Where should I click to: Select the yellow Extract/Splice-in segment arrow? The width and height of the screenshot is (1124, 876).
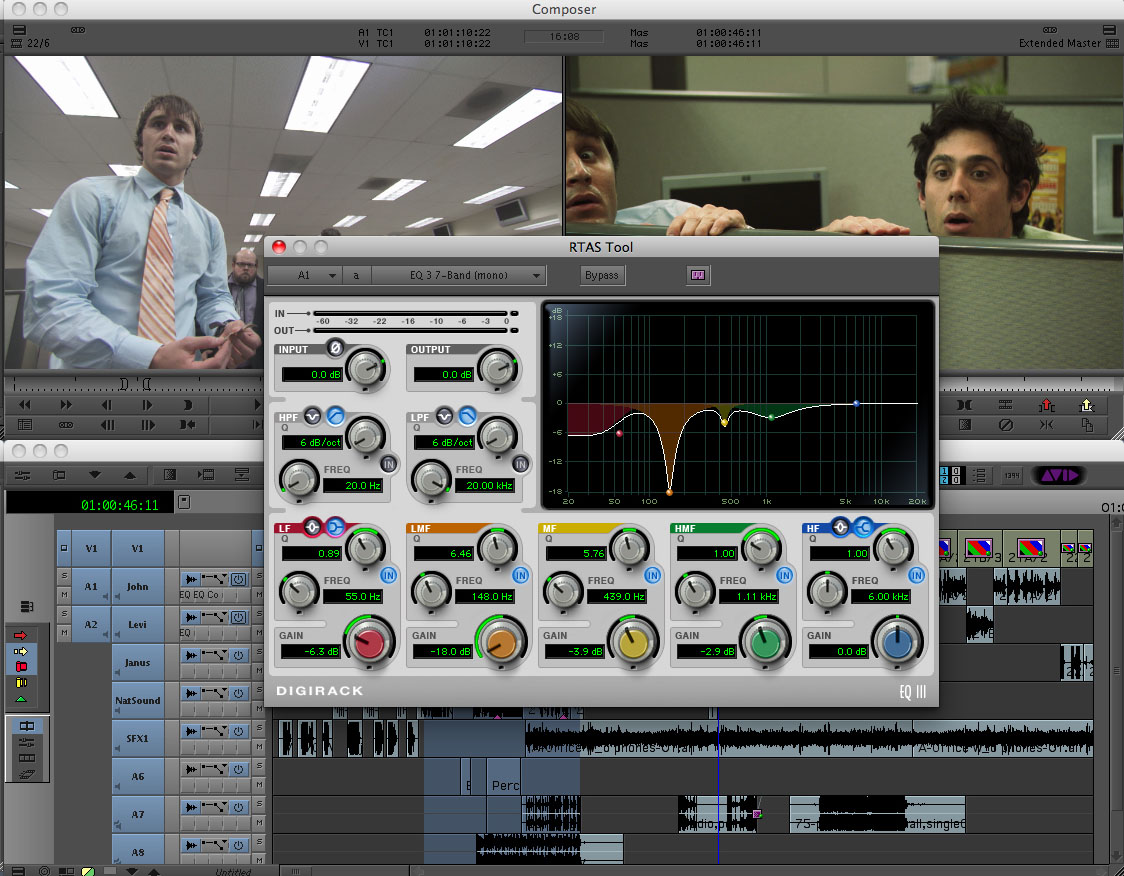click(20, 651)
